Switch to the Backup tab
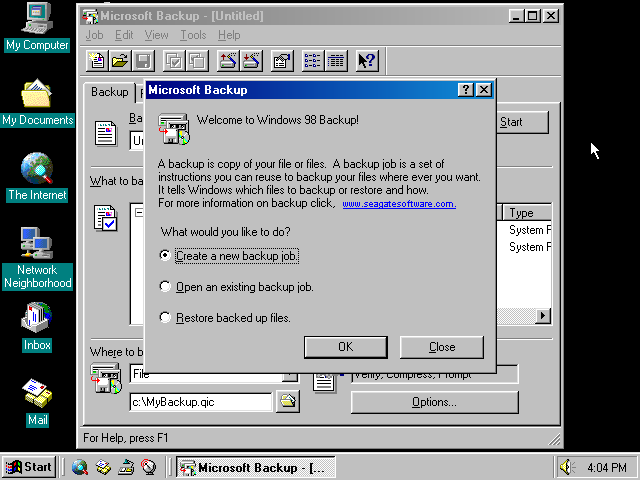 pyautogui.click(x=109, y=92)
